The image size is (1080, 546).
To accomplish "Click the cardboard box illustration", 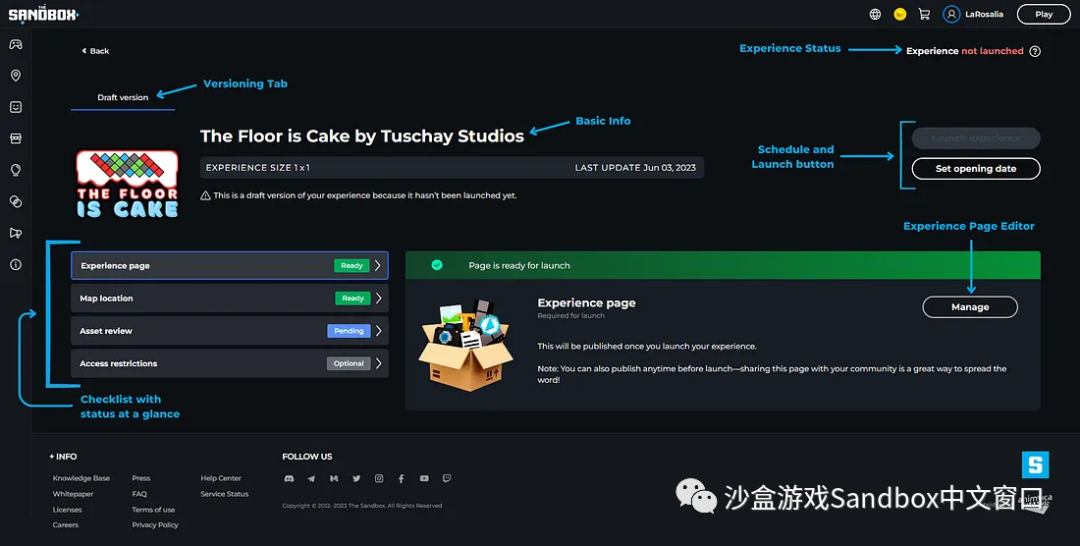I will click(466, 345).
